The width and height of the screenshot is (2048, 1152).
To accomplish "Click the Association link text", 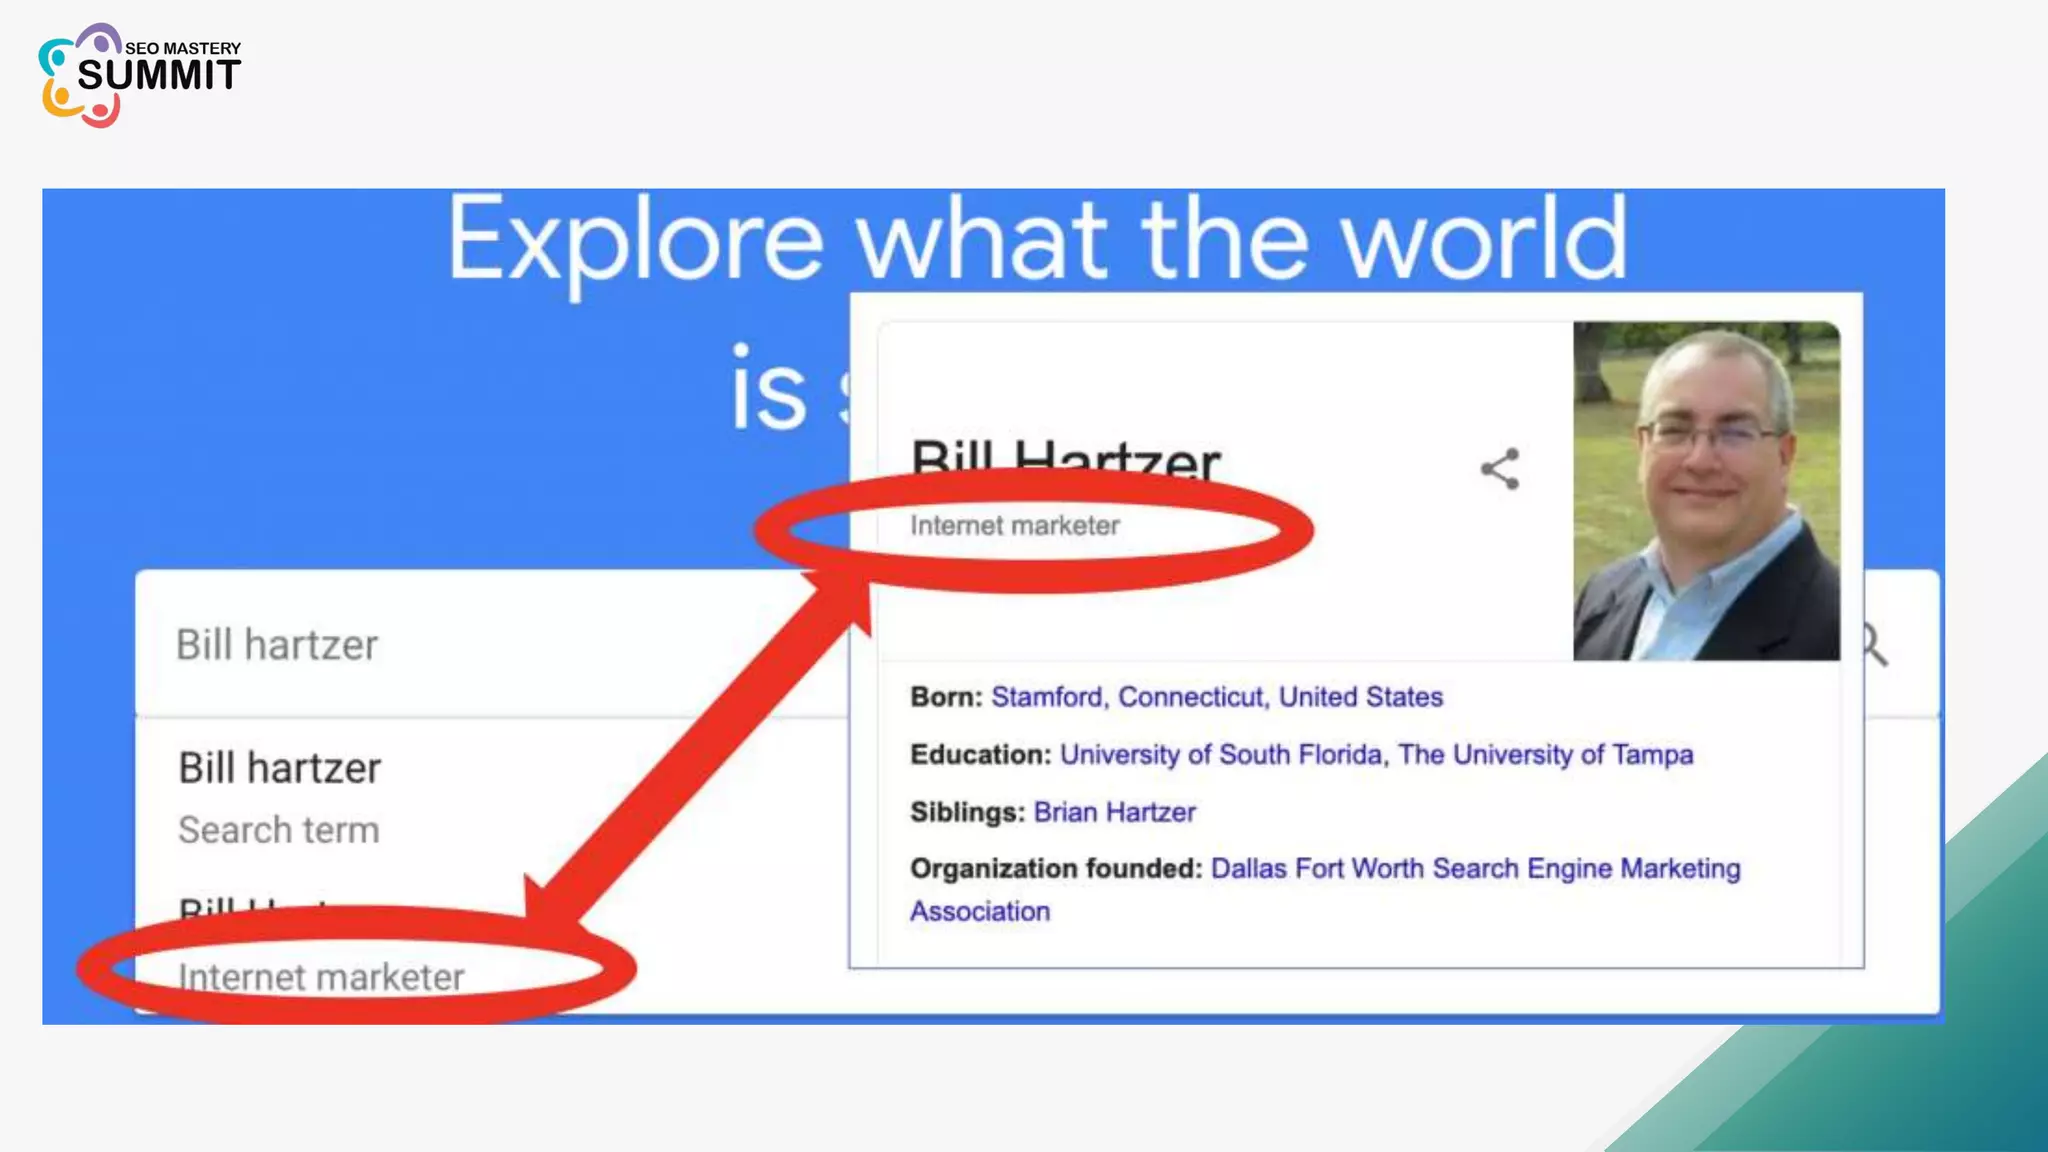I will pos(979,912).
